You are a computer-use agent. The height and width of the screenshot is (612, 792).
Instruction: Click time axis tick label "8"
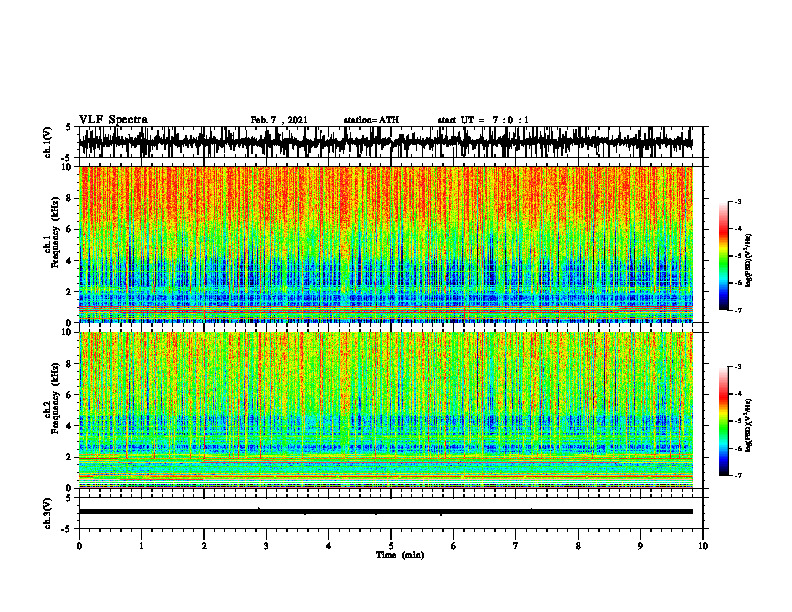(578, 546)
